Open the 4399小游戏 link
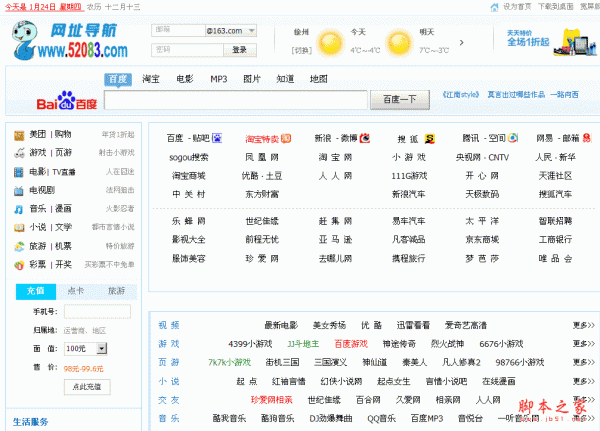The height and width of the screenshot is (431, 600). pyautogui.click(x=250, y=344)
